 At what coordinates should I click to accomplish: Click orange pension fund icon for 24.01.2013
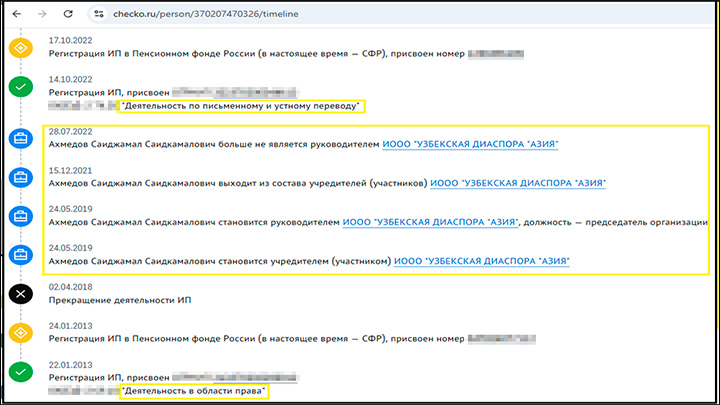click(x=20, y=332)
